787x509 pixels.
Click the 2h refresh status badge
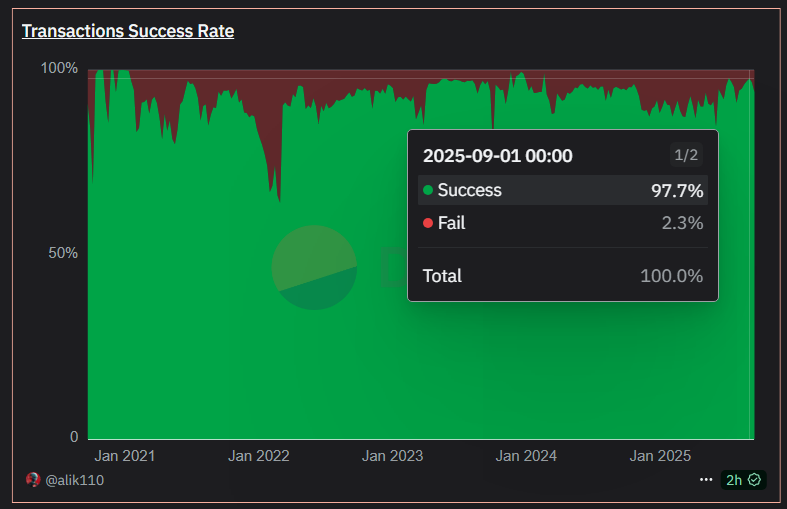tap(743, 480)
